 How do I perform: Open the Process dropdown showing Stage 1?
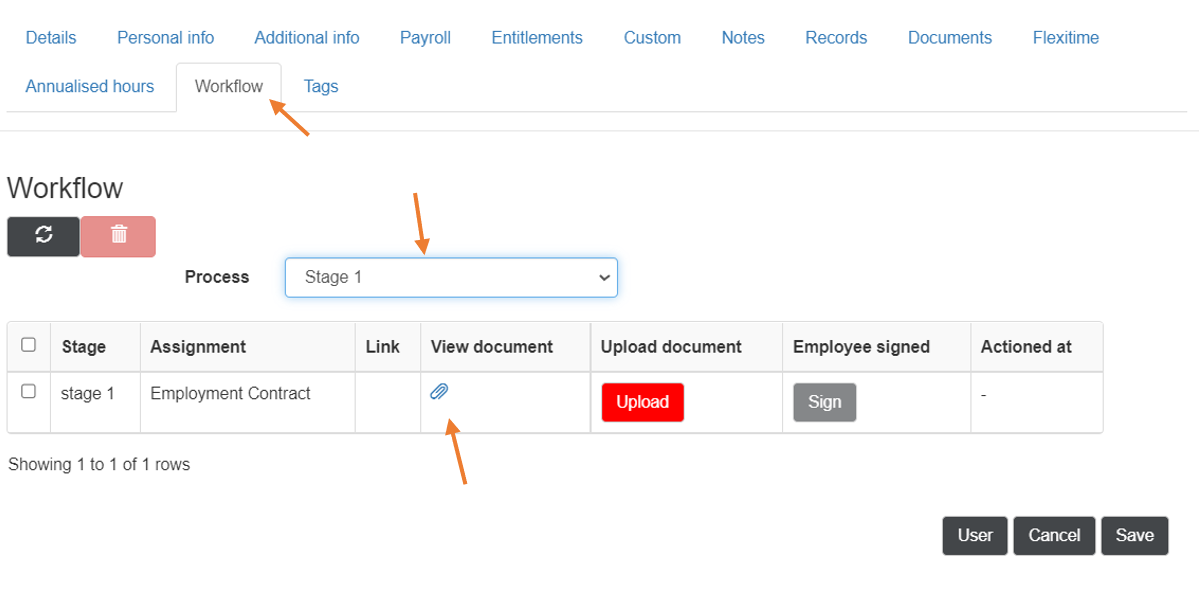pos(450,277)
